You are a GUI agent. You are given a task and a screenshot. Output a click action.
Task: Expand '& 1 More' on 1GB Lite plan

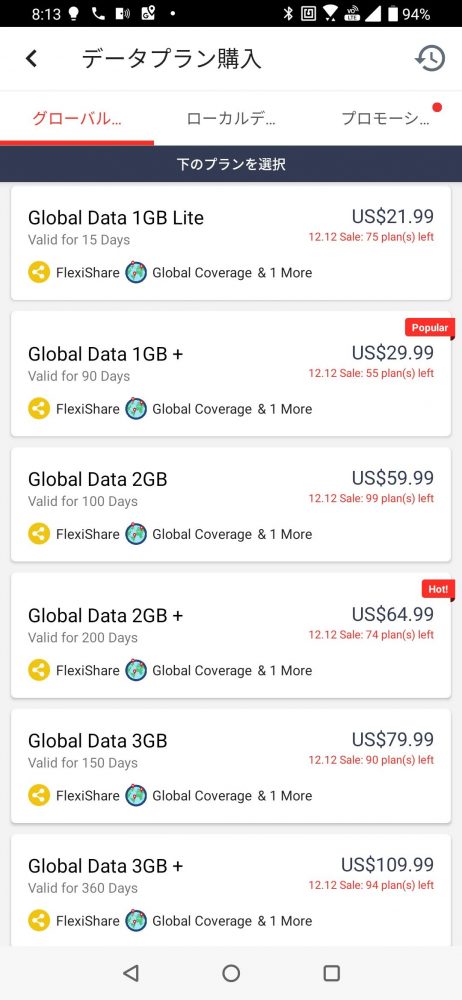(285, 272)
